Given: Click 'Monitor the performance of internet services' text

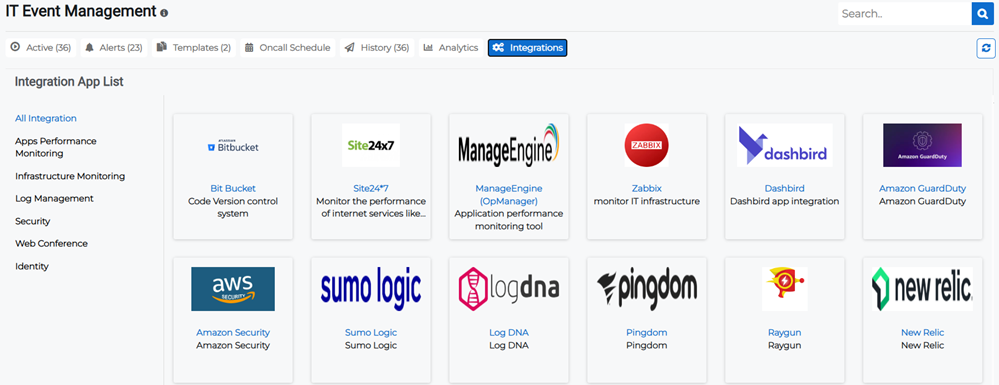Looking at the screenshot, I should (x=371, y=208).
